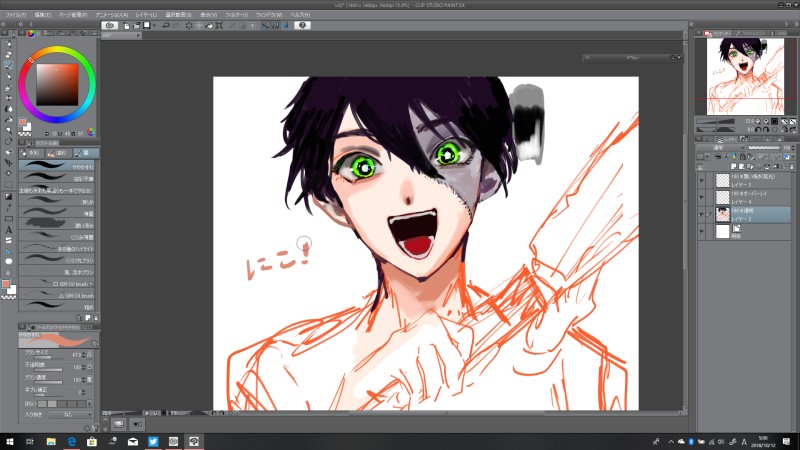Hide the 用紙 paper layer eye icon

point(702,231)
